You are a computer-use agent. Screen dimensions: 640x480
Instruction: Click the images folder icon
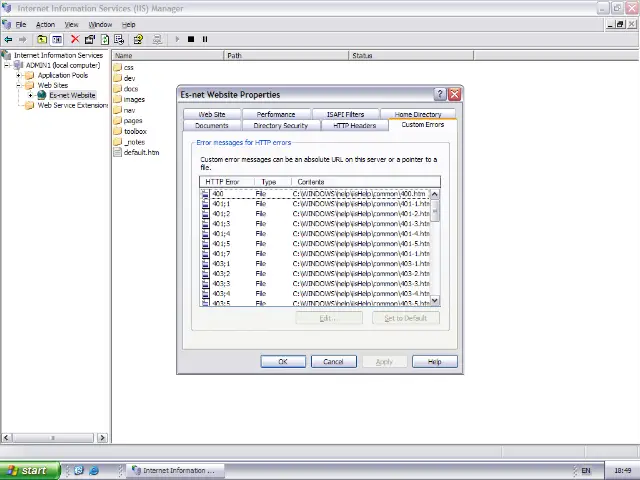(118, 99)
